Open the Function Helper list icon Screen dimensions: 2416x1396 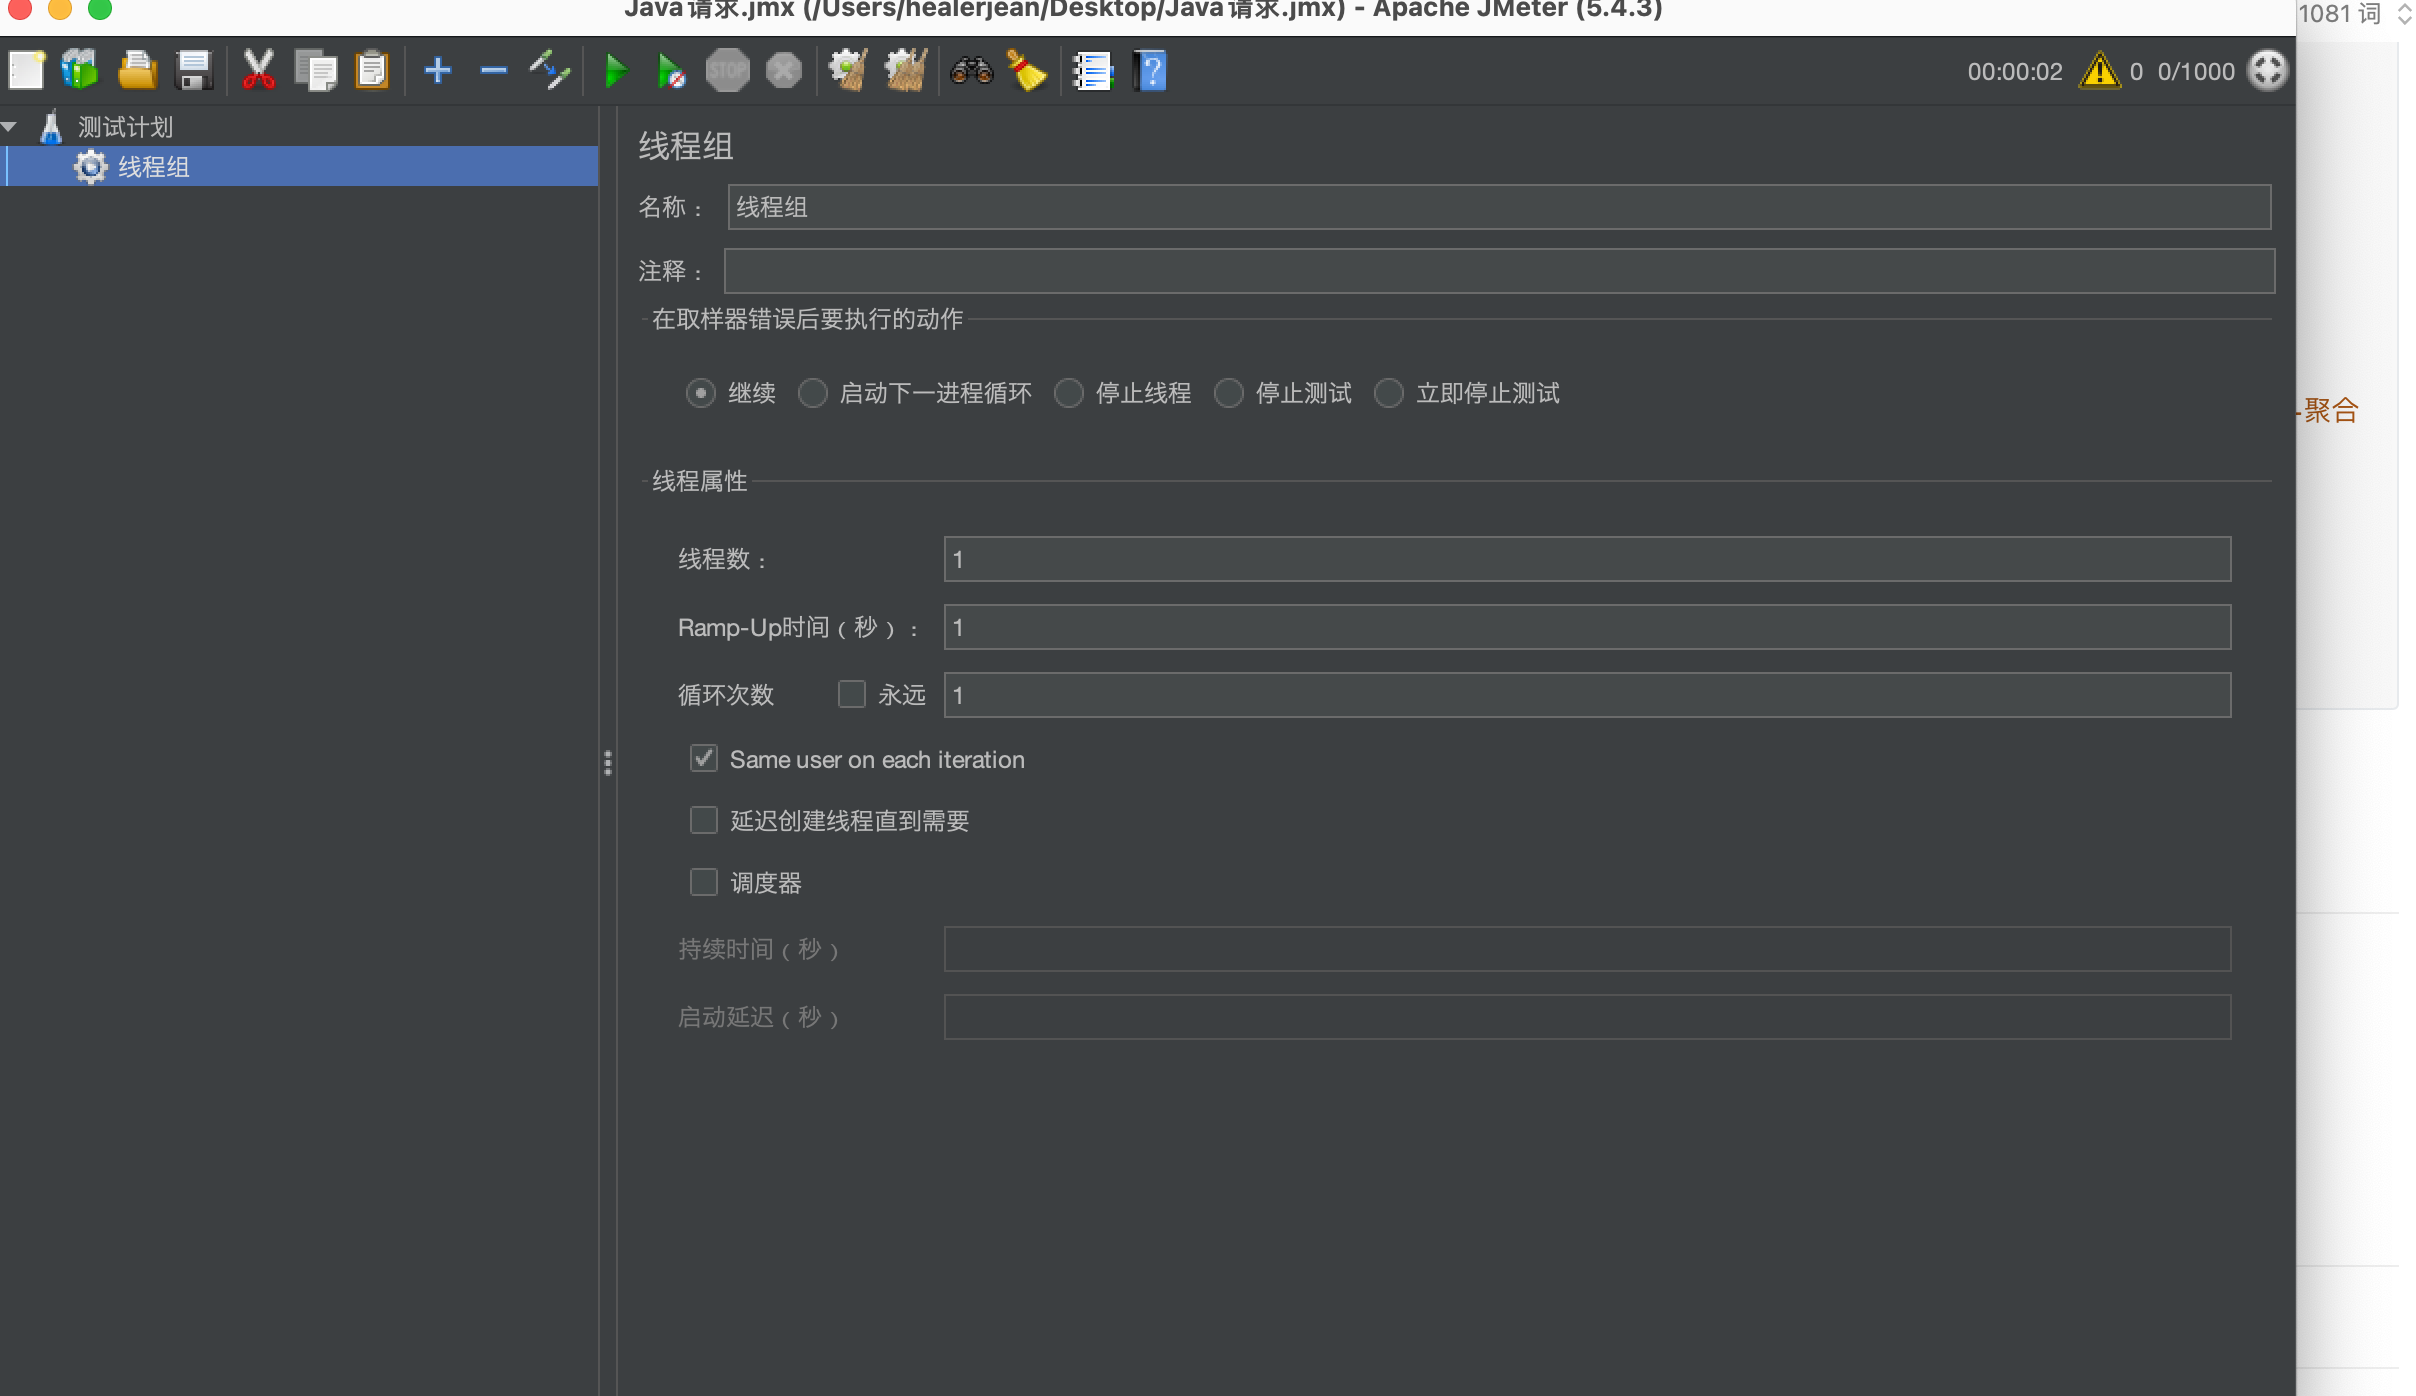pos(1092,71)
